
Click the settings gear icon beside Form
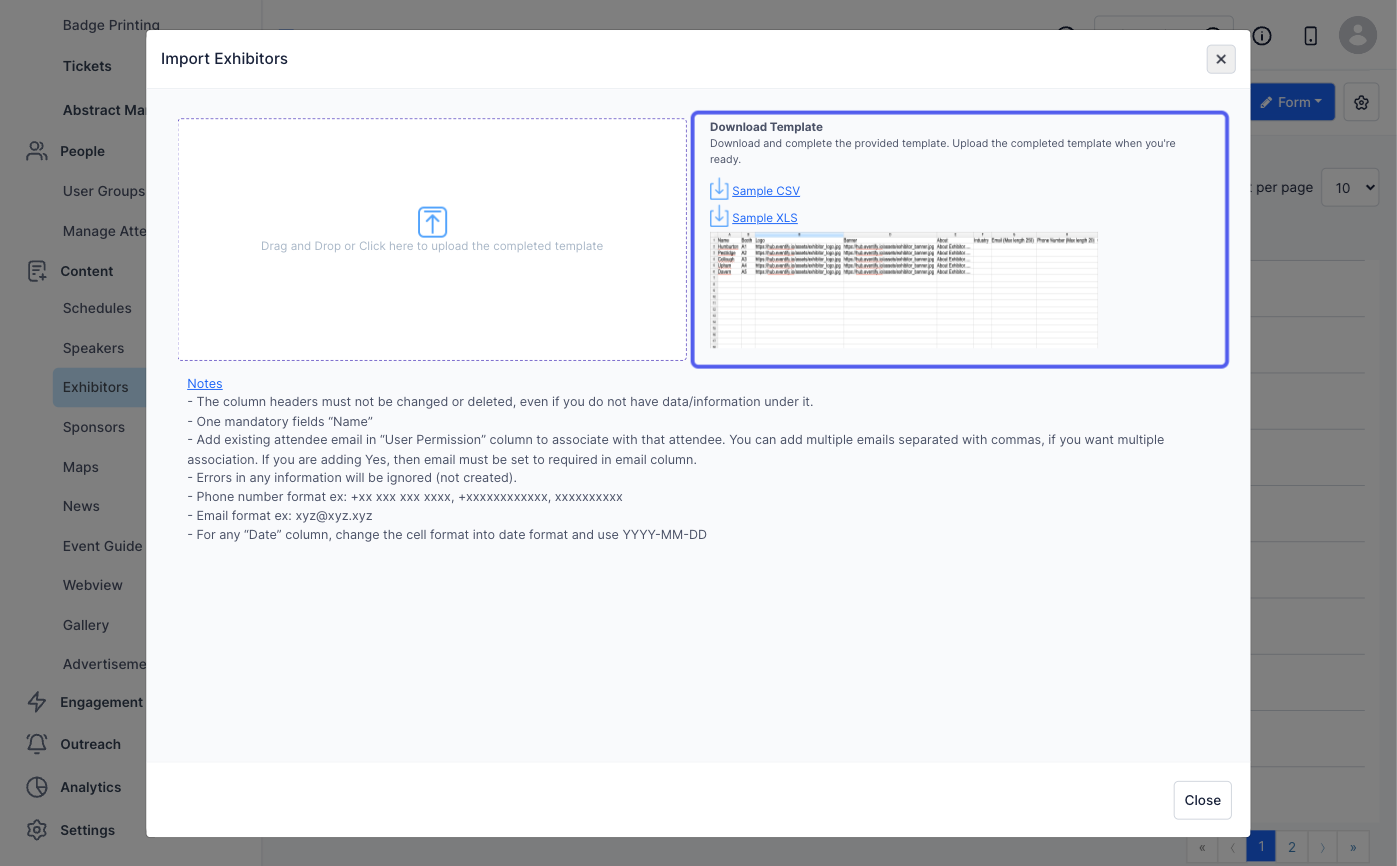(1361, 102)
